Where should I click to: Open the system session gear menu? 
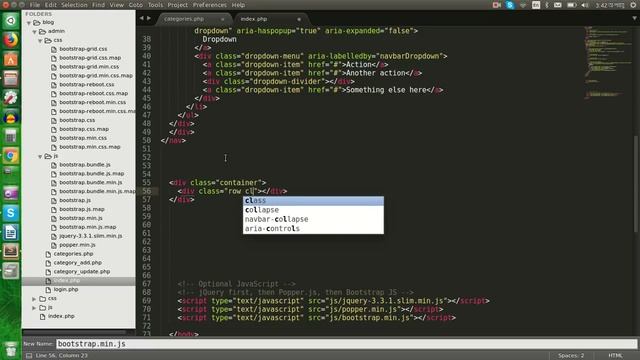click(x=634, y=5)
